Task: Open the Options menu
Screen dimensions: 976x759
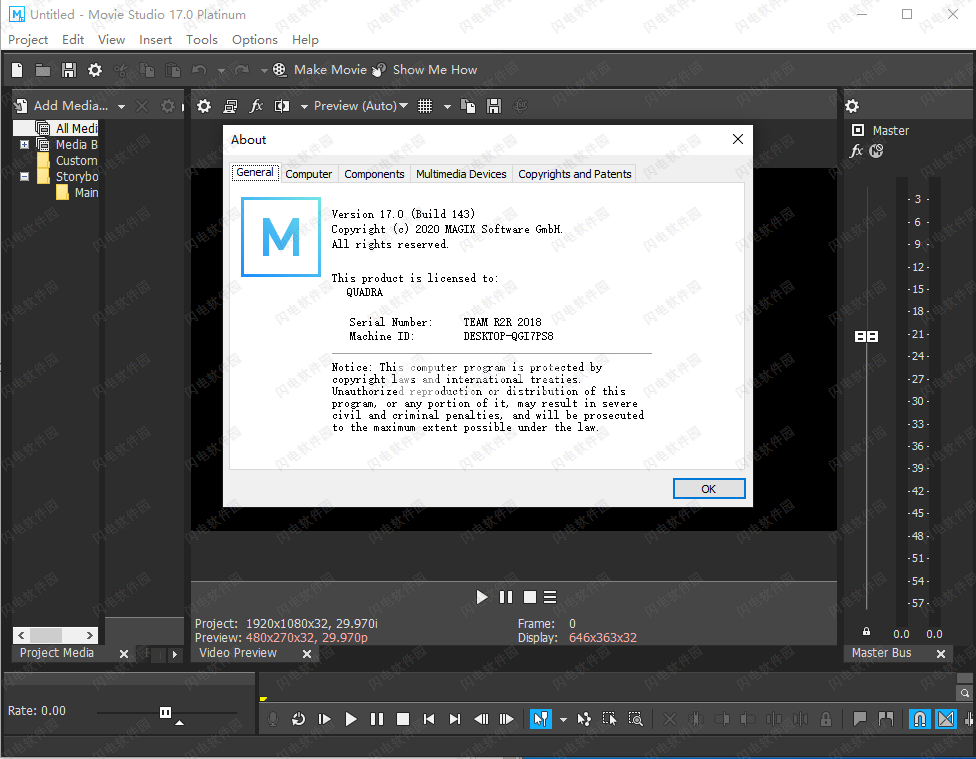Action: (255, 40)
